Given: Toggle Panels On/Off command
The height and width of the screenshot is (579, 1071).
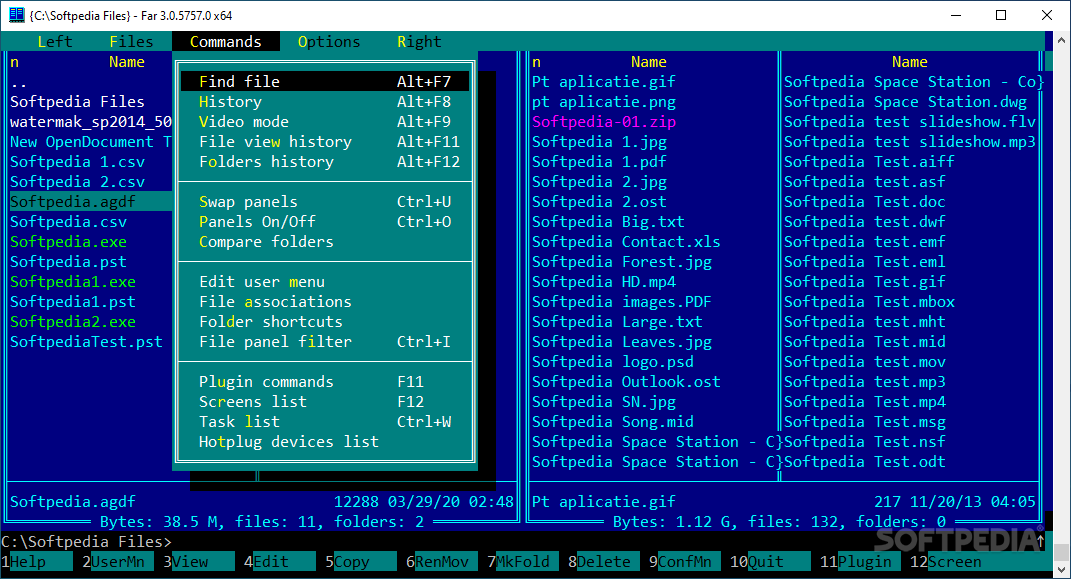Looking at the screenshot, I should pyautogui.click(x=325, y=221).
